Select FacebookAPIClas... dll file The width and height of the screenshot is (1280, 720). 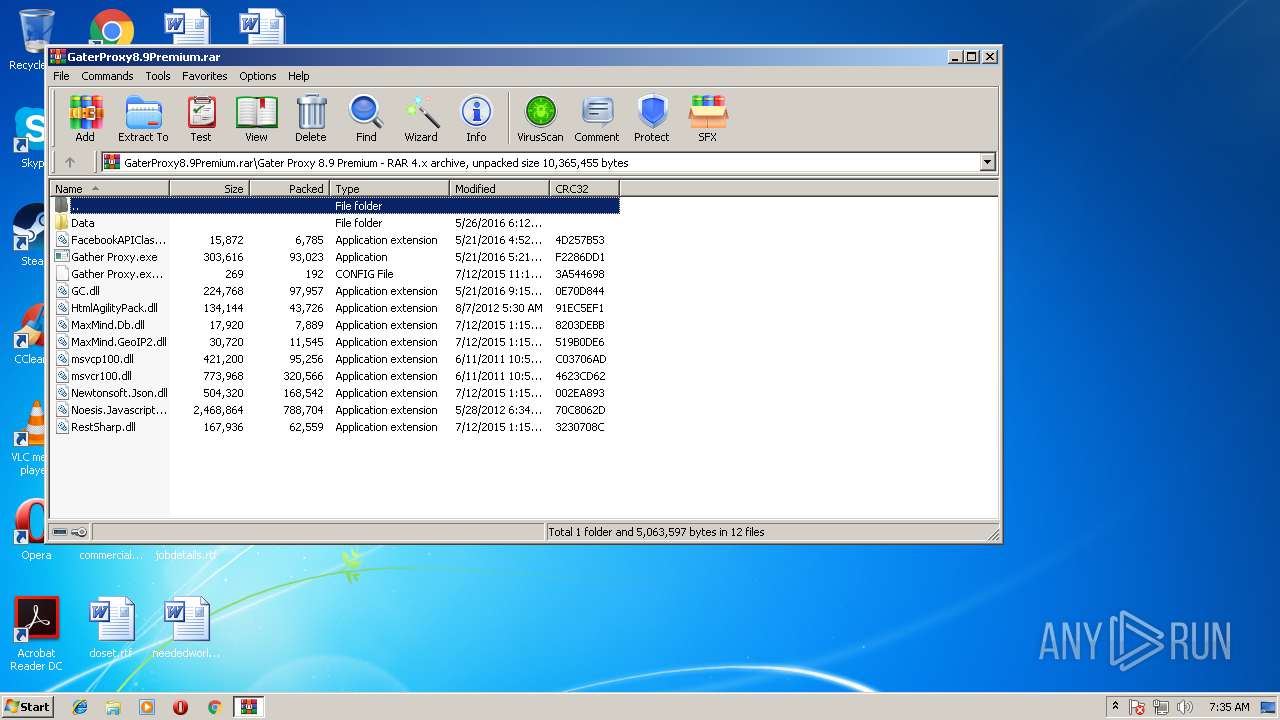(335, 240)
